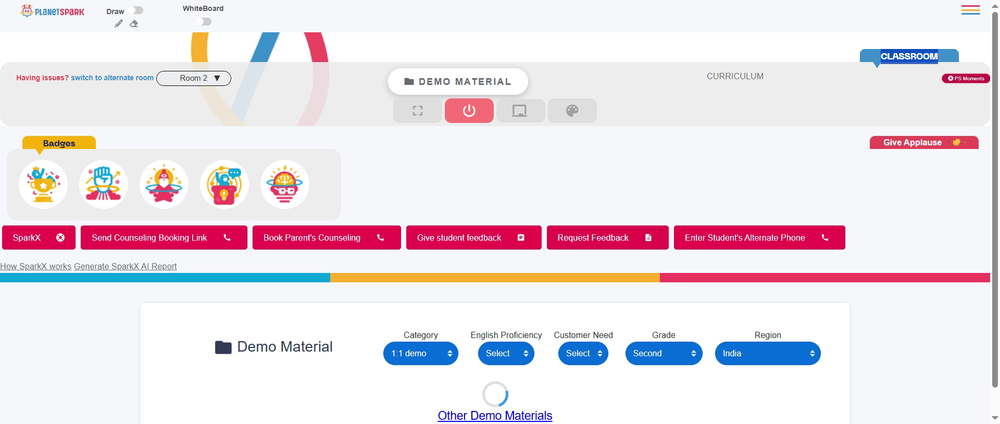
Task: Switch to the CLASSROOM tab
Action: (909, 56)
